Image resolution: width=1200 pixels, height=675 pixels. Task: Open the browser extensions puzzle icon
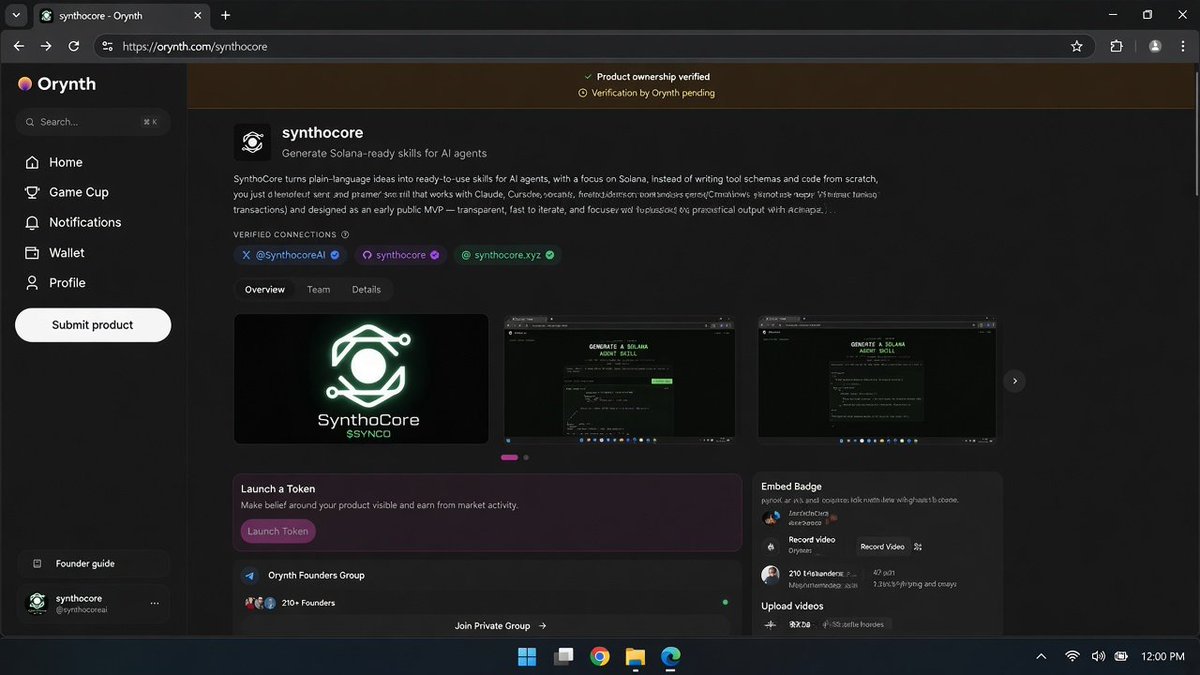(x=1117, y=46)
